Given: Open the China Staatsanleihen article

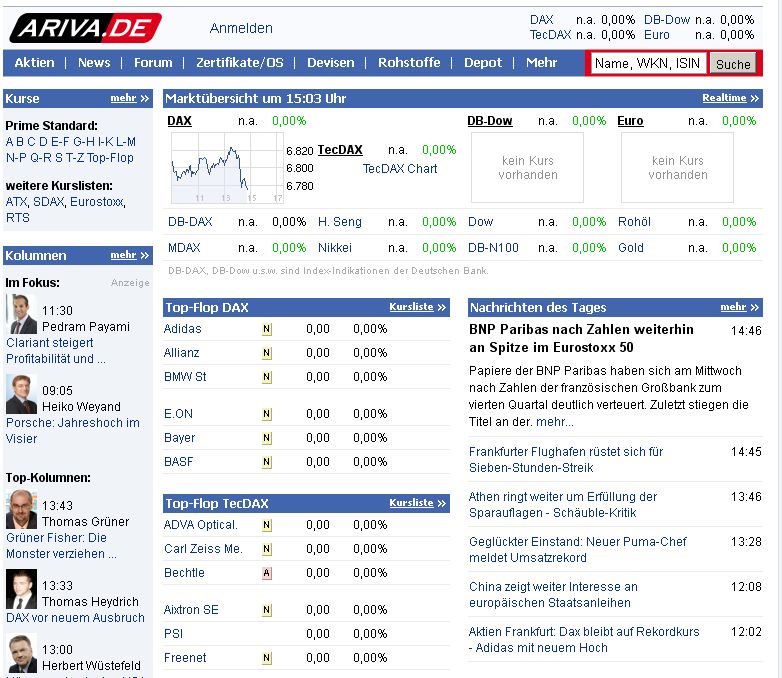Looking at the screenshot, I should tap(553, 595).
